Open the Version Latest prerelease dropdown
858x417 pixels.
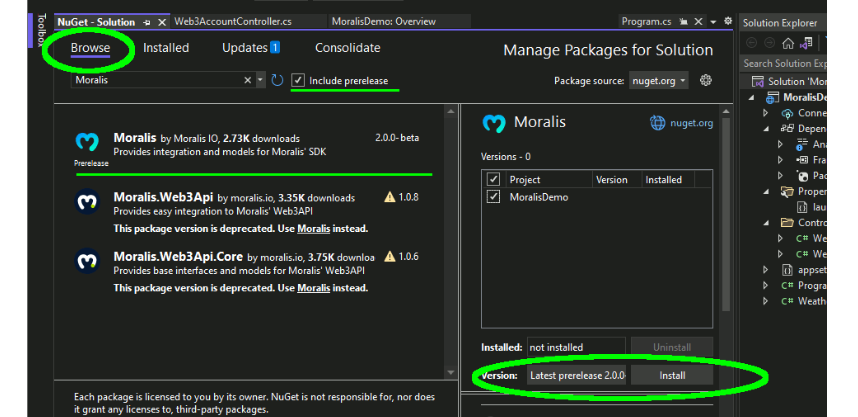coord(577,375)
